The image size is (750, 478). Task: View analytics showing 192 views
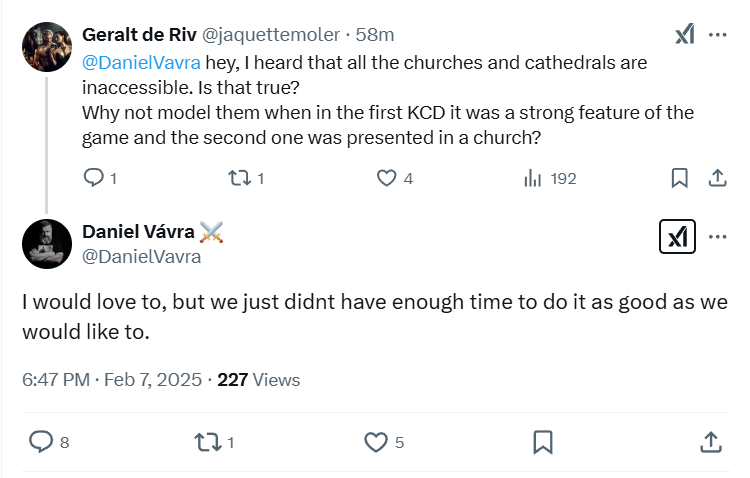(532, 178)
